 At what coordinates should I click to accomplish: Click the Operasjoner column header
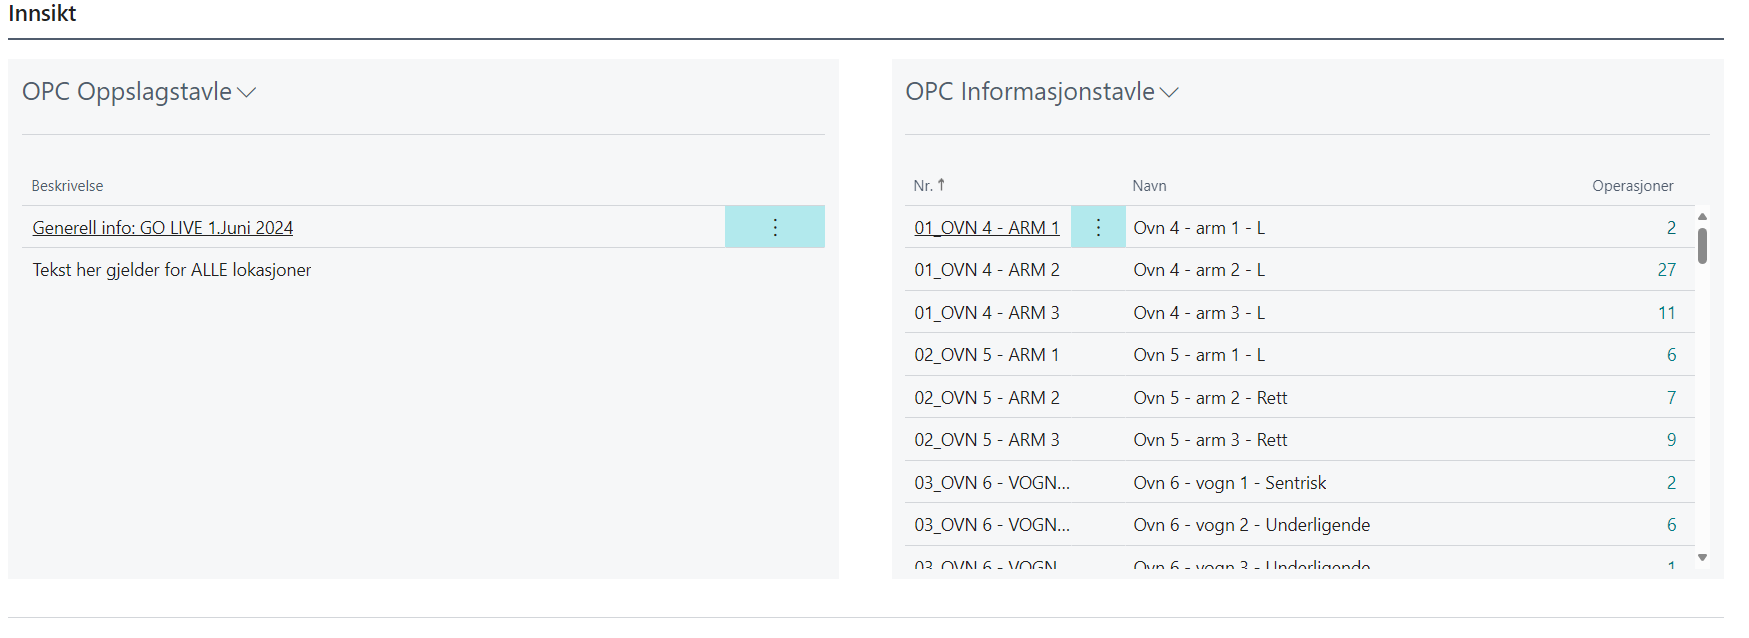coord(1632,186)
